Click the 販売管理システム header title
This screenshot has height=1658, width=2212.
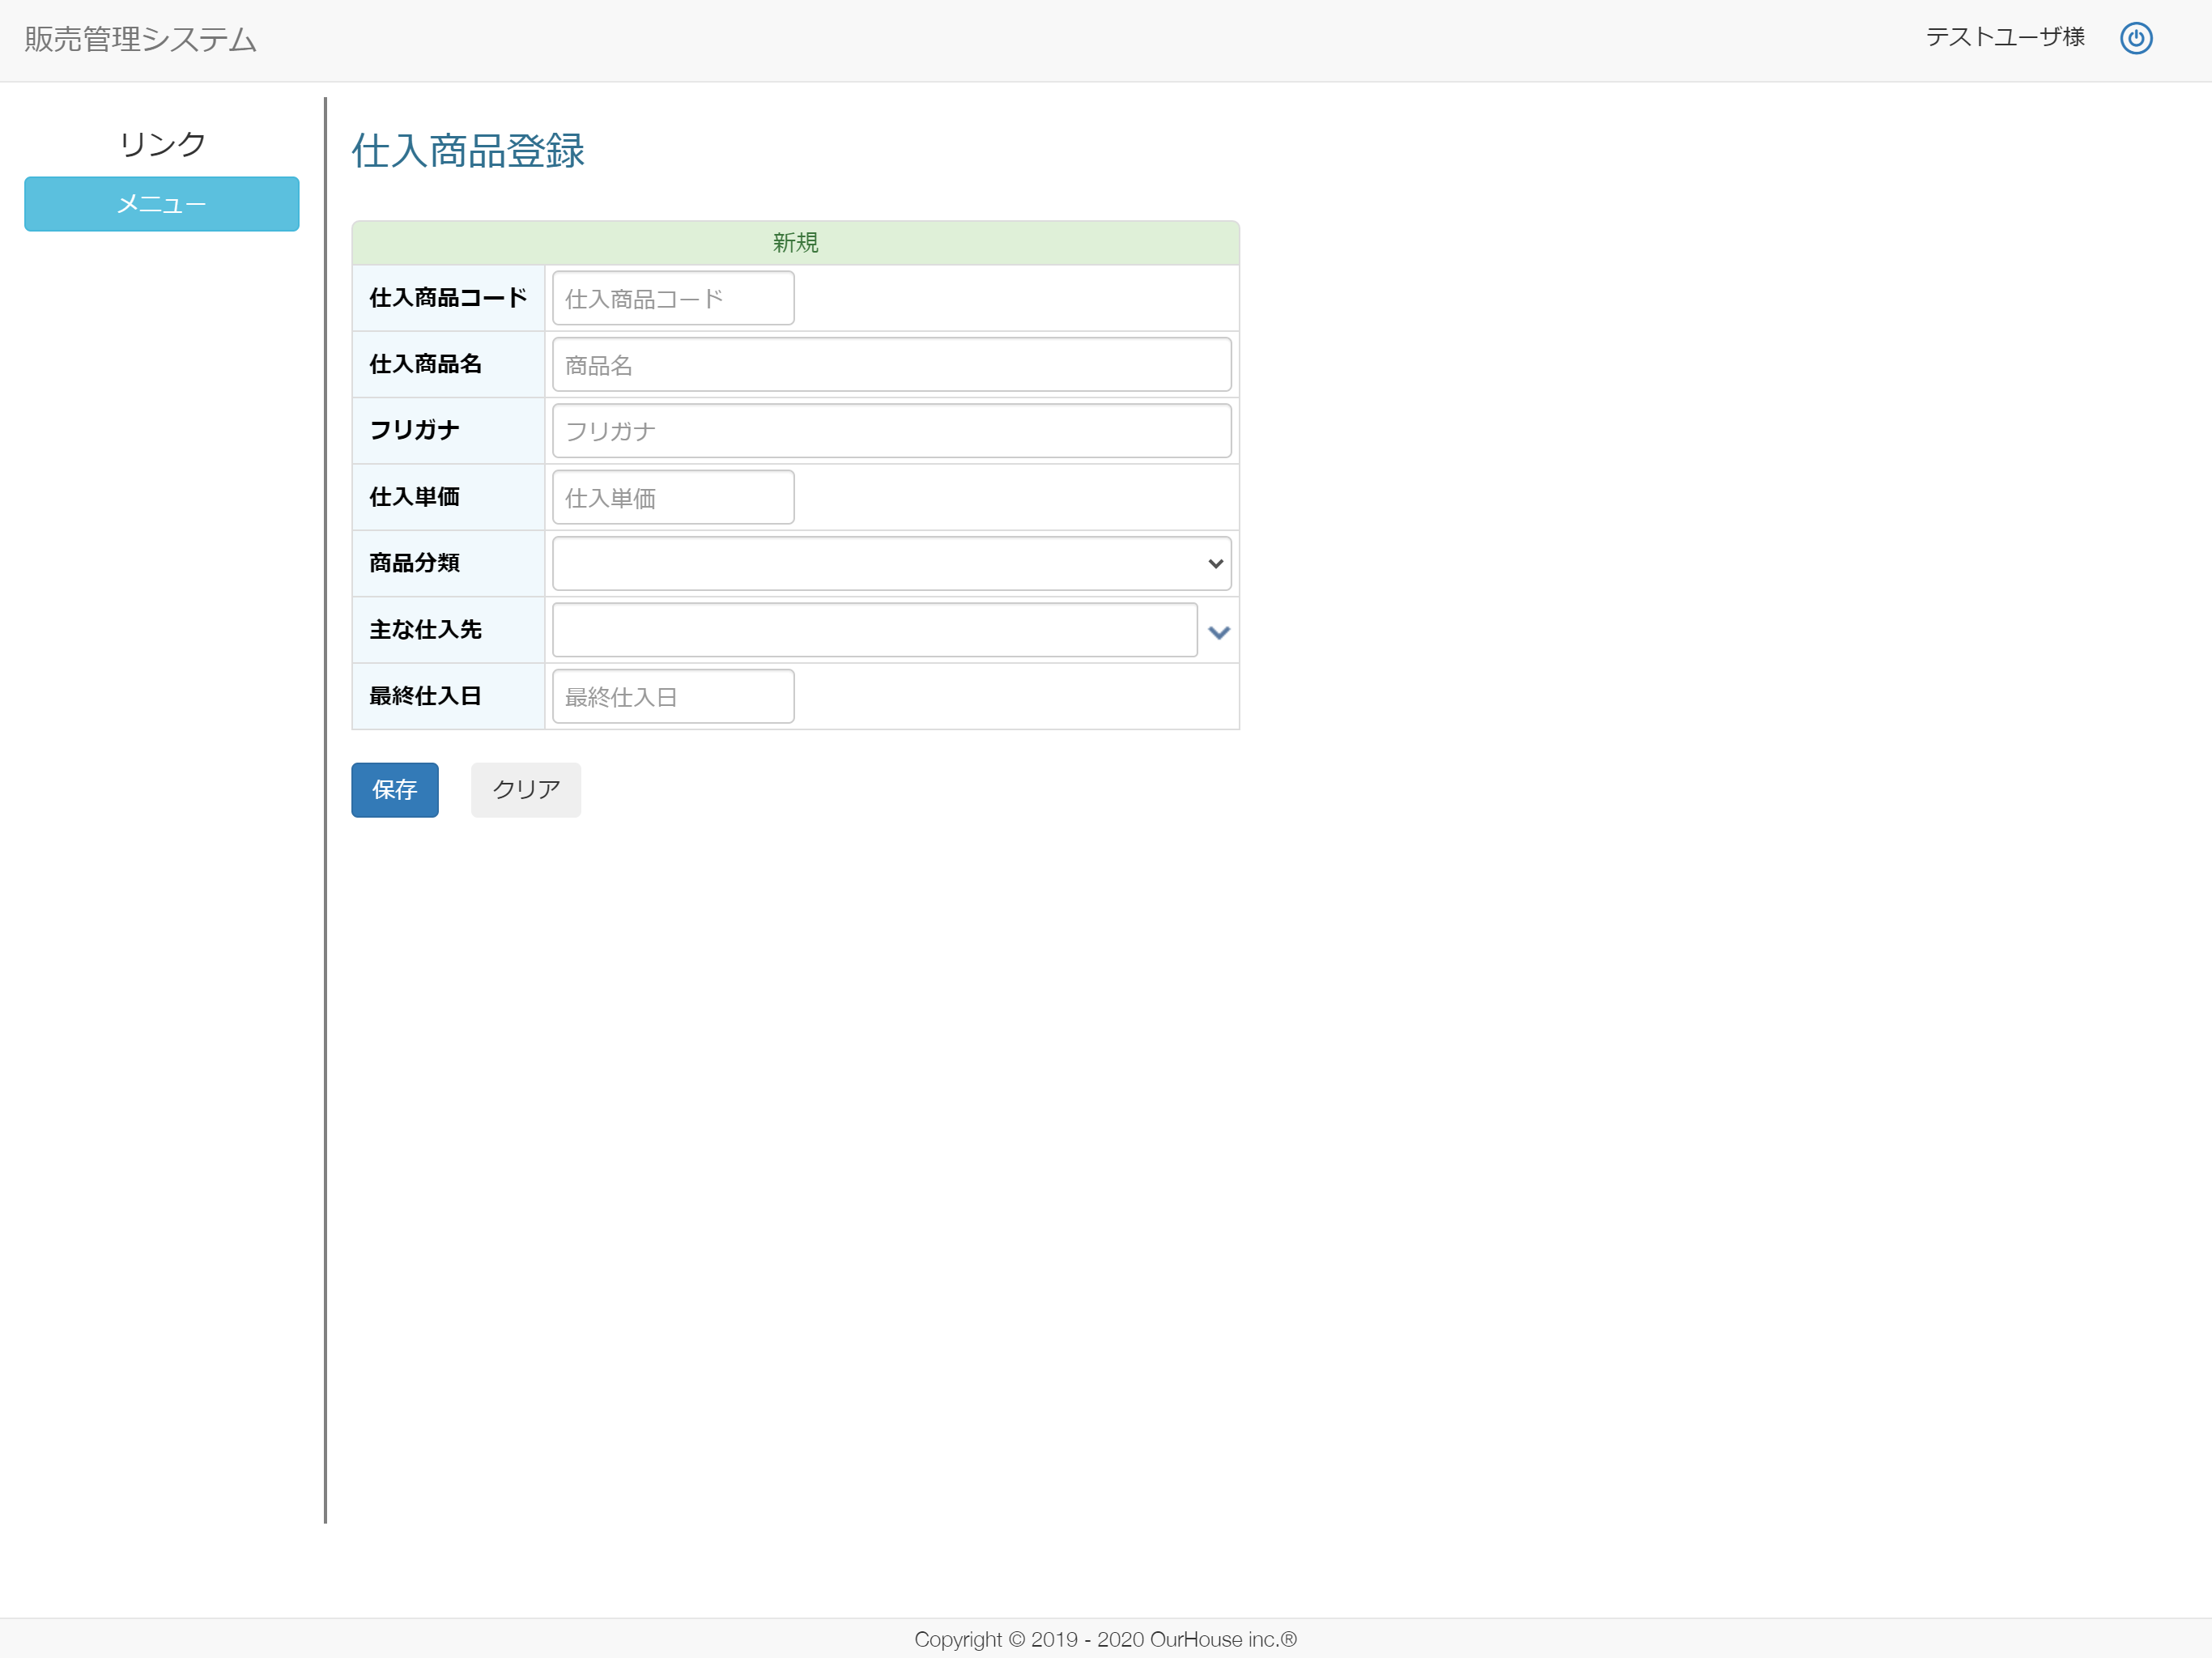coord(140,39)
